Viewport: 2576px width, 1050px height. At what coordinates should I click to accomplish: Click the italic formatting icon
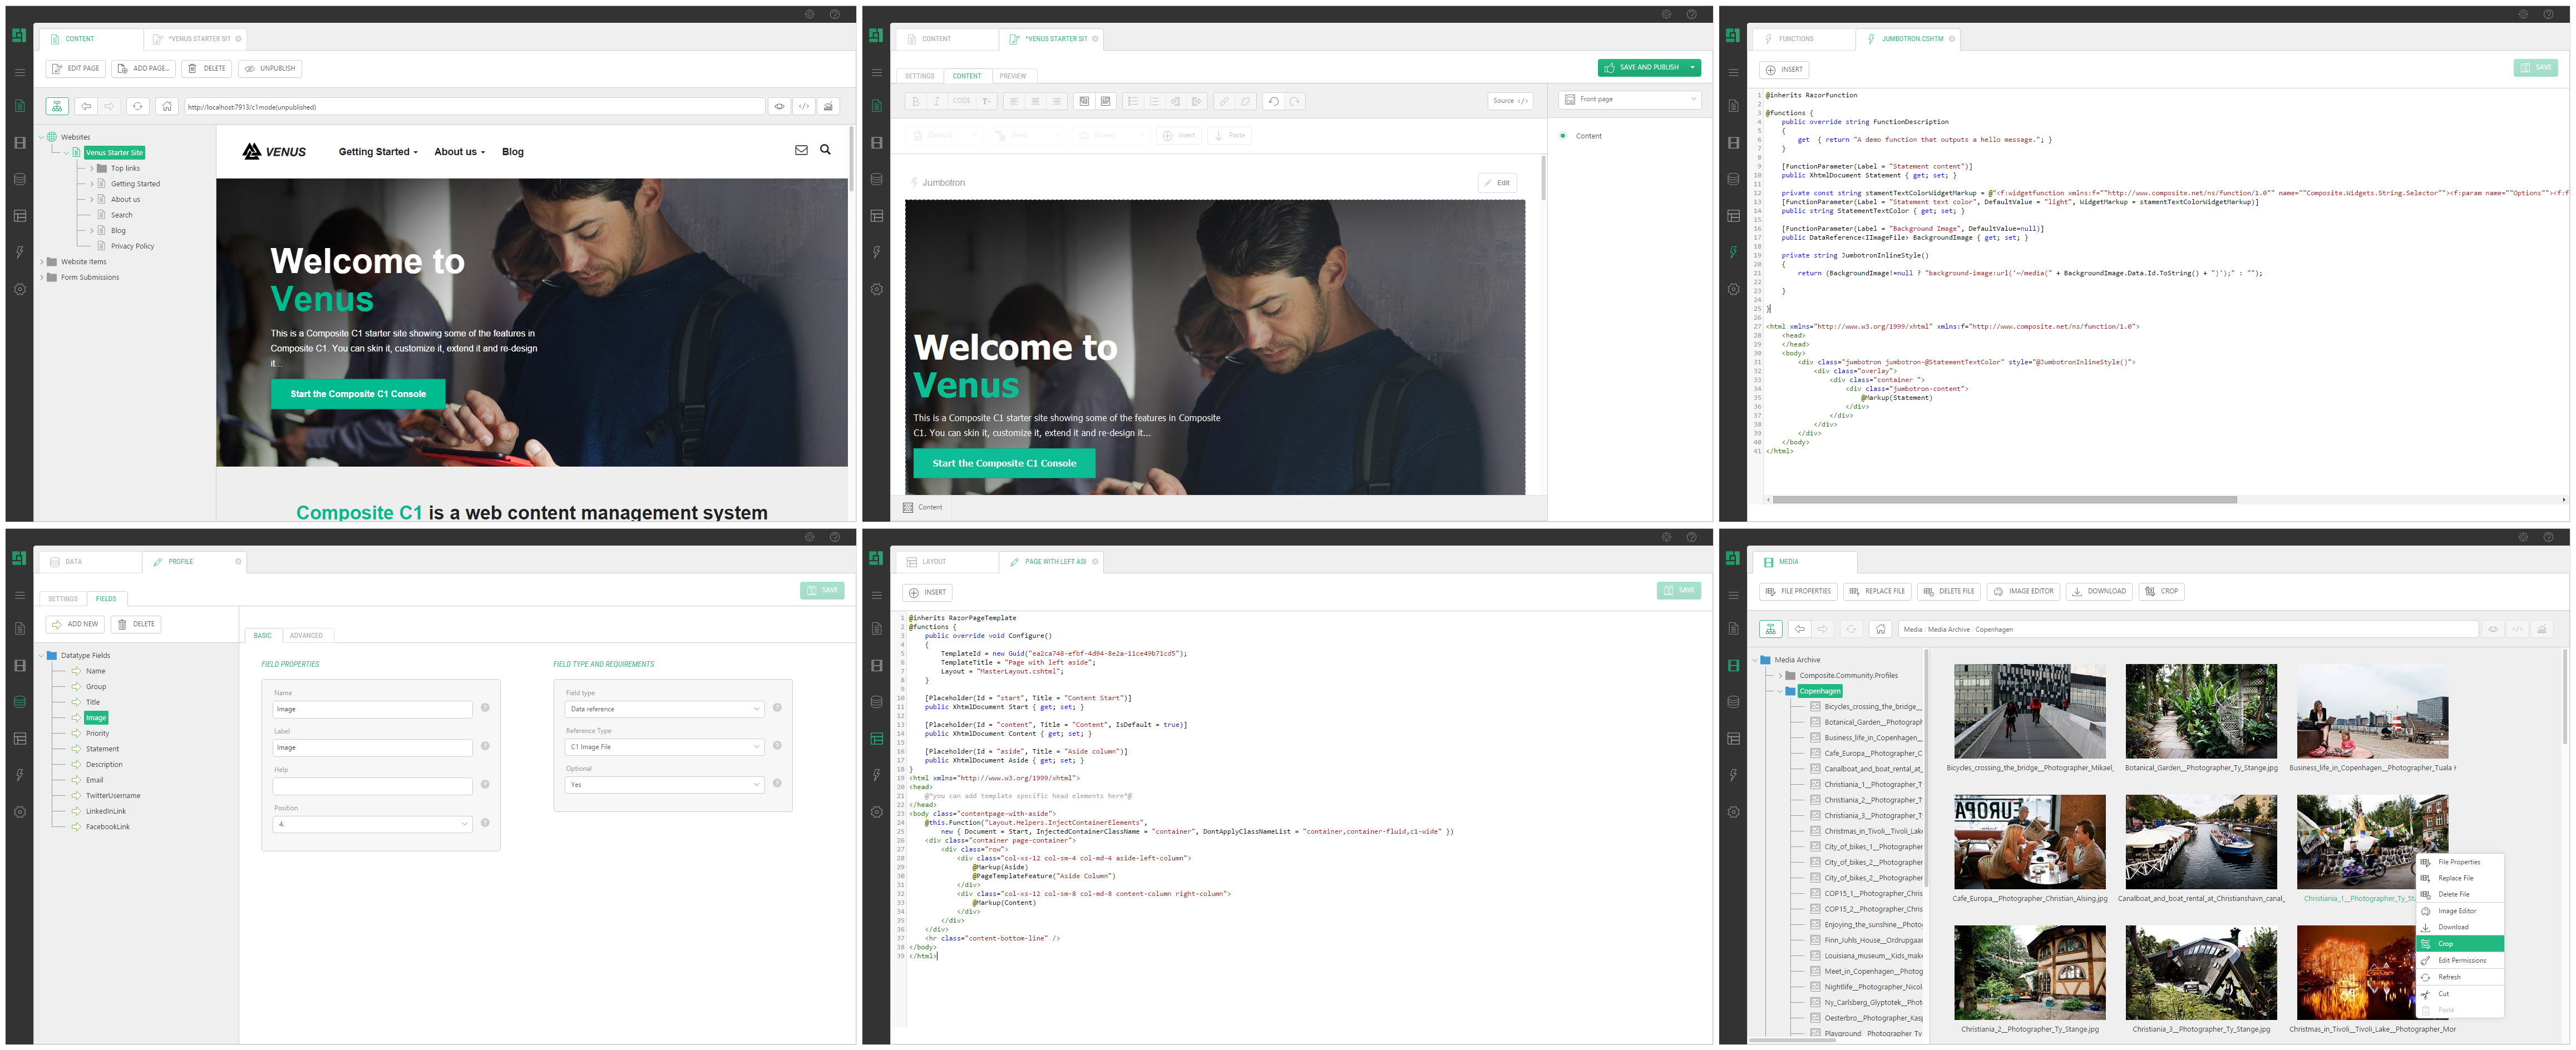pyautogui.click(x=937, y=101)
